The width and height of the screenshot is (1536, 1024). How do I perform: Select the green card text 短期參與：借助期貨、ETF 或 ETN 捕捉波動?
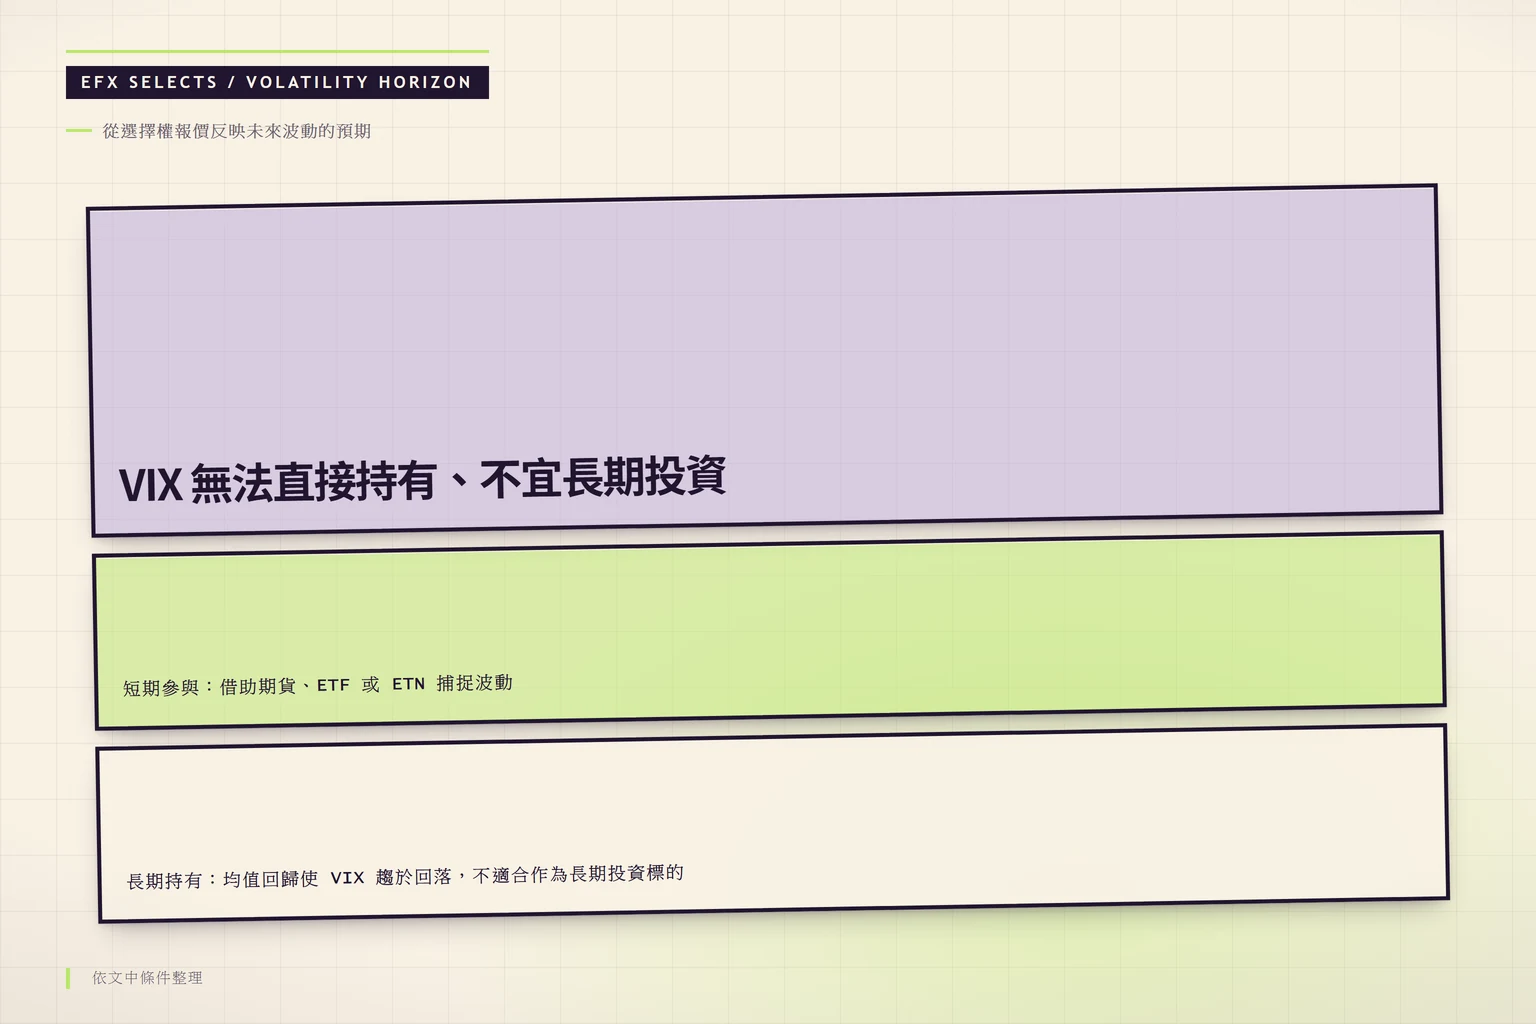click(318, 685)
